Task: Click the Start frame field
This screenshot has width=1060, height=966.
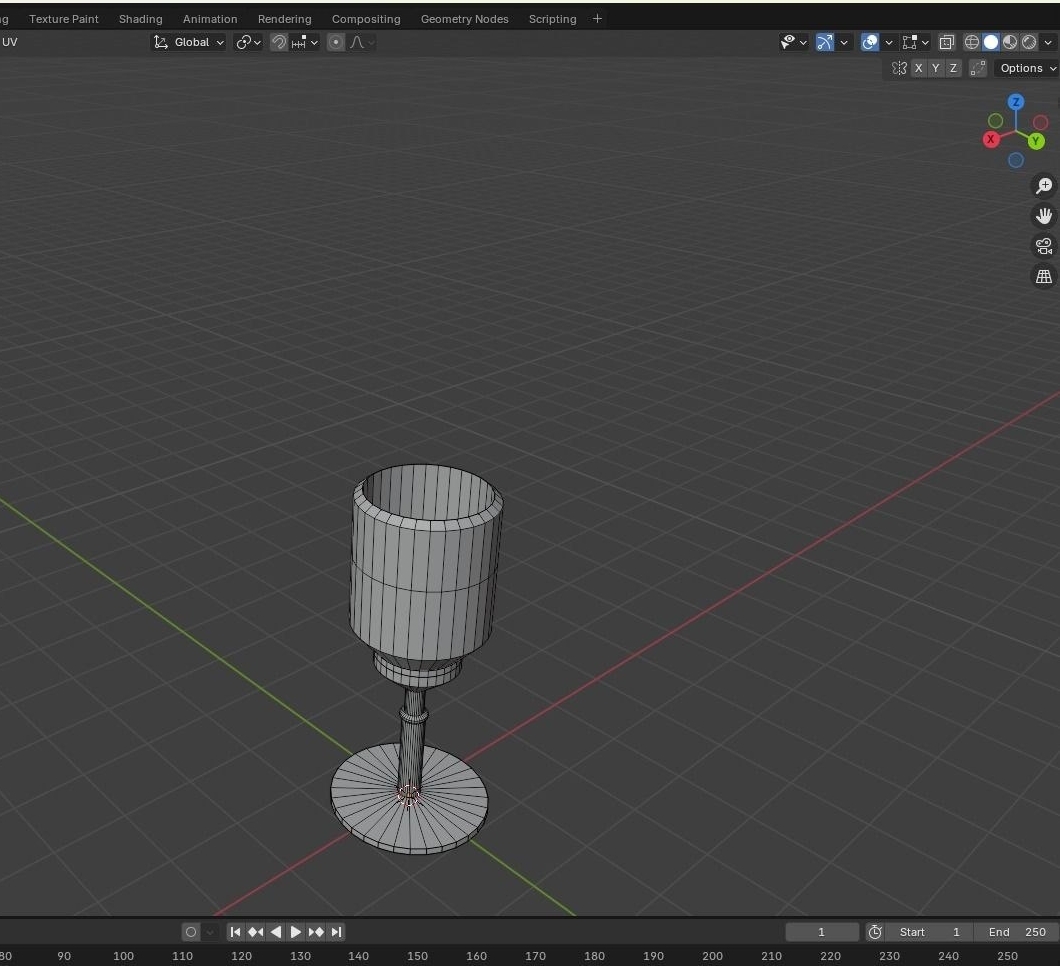Action: point(930,932)
